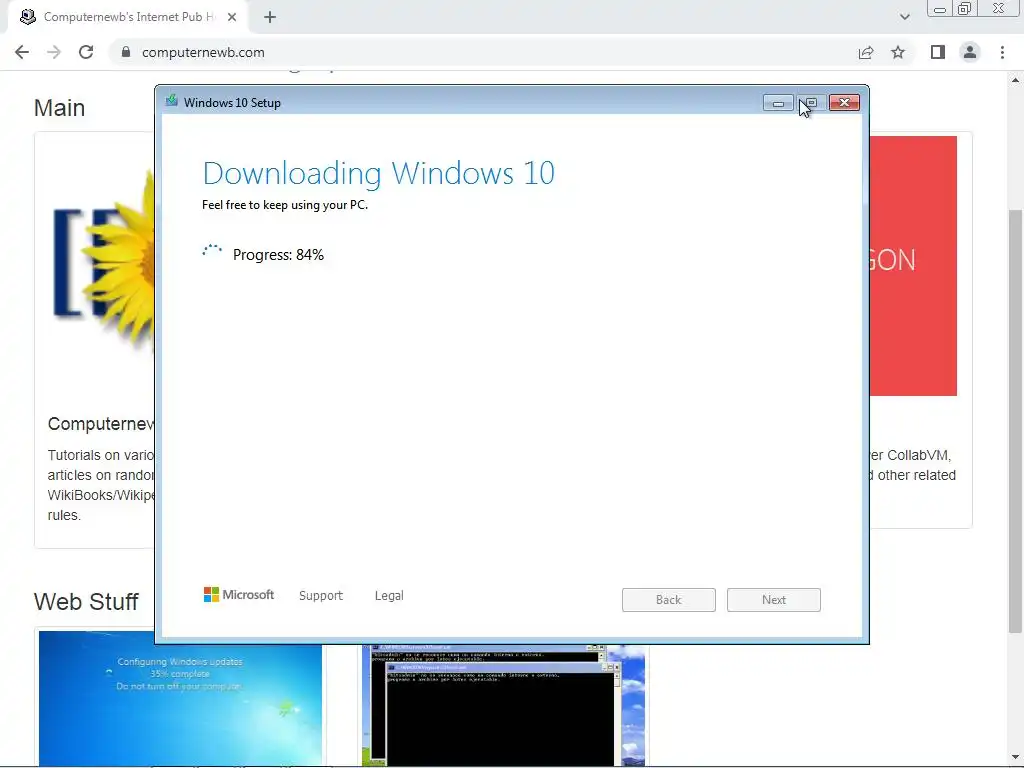Image resolution: width=1024 pixels, height=768 pixels.
Task: Minimize the Windows 10 Setup dialog
Action: (778, 103)
